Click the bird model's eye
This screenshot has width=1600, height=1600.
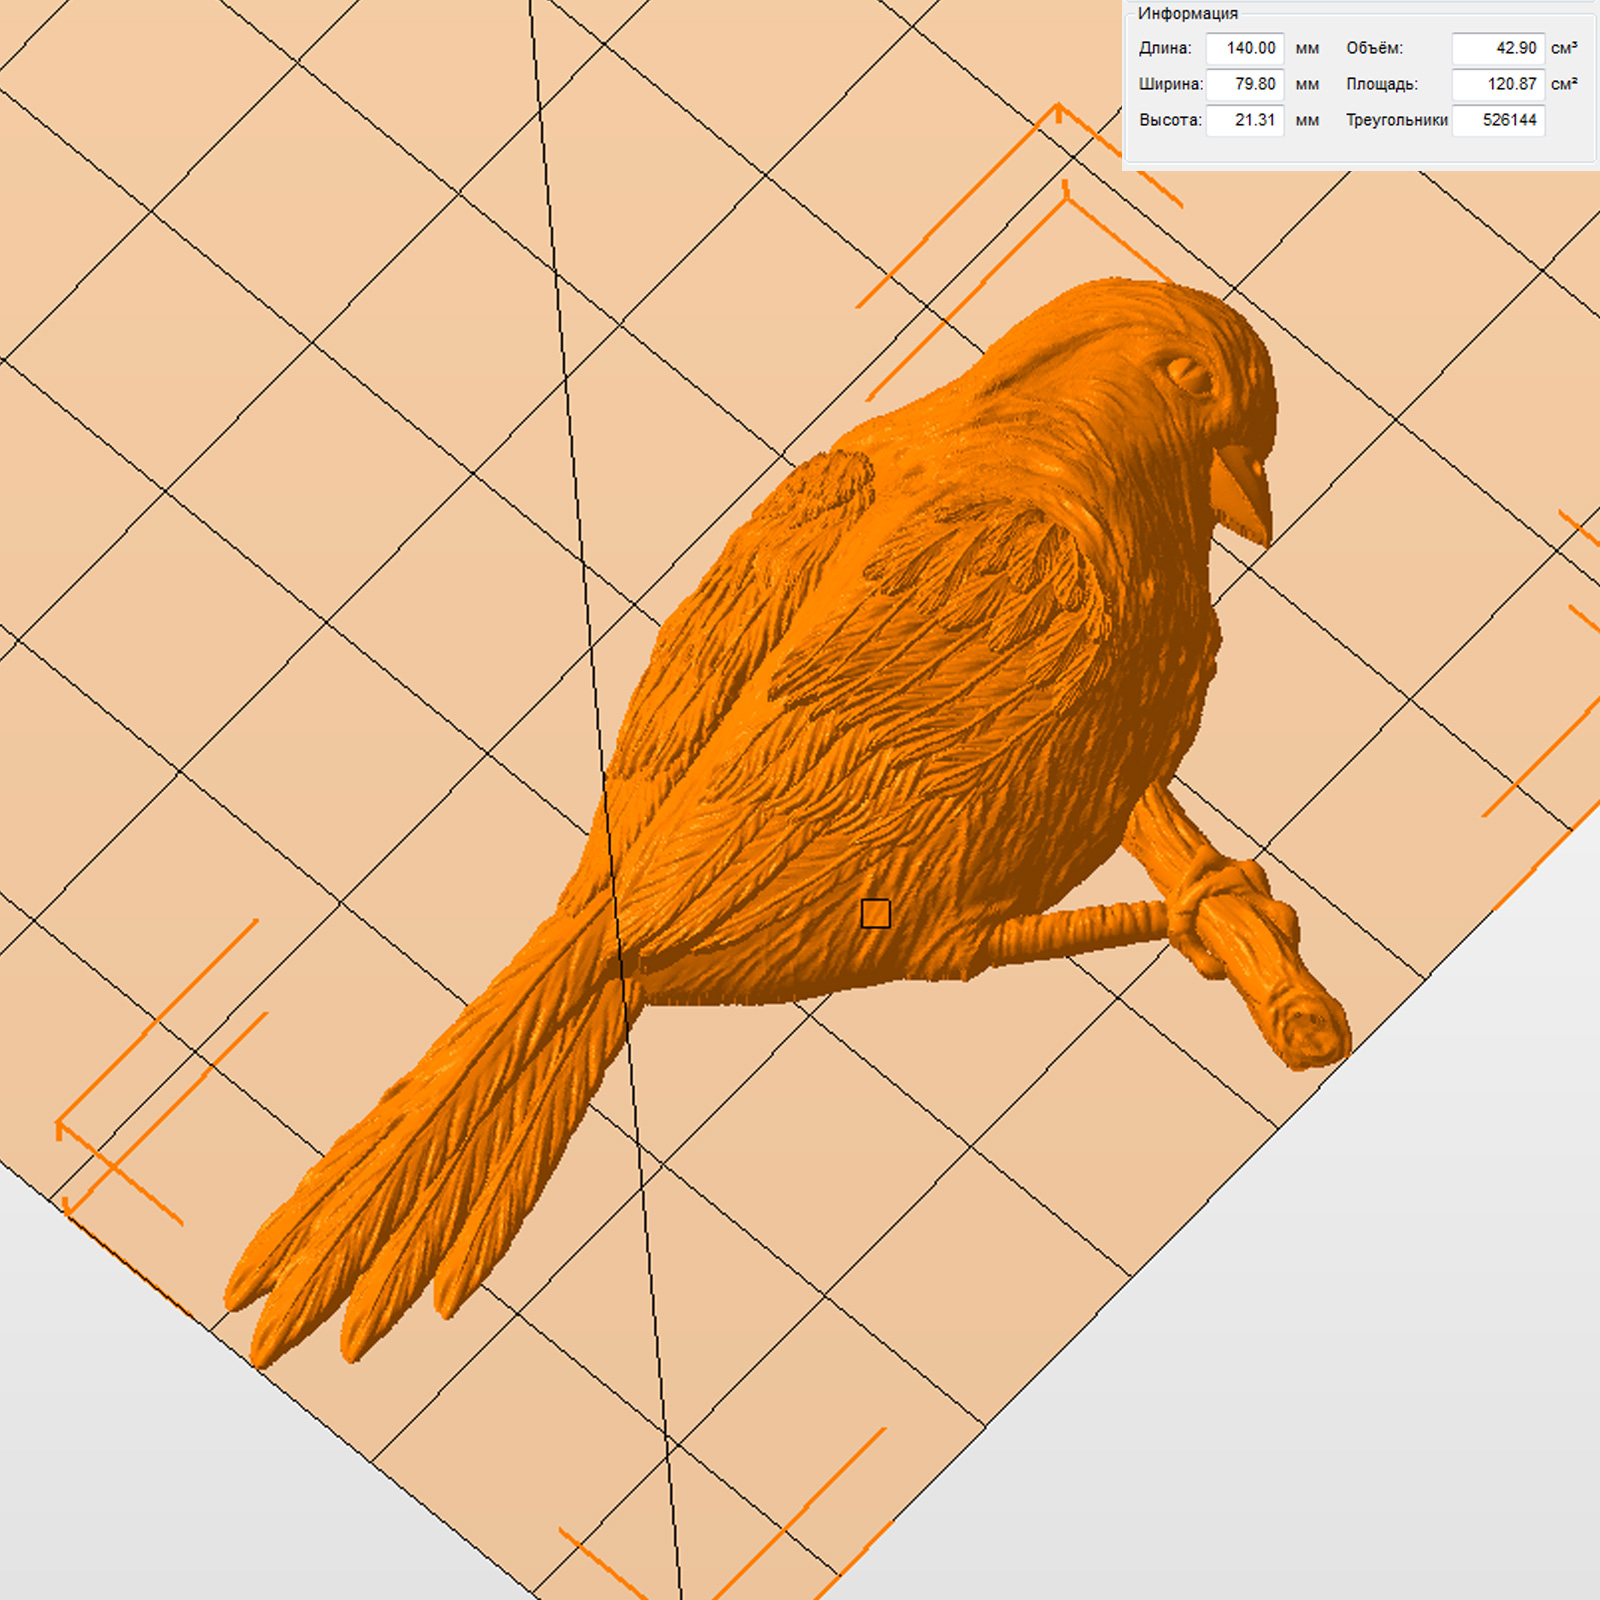[x=1190, y=377]
